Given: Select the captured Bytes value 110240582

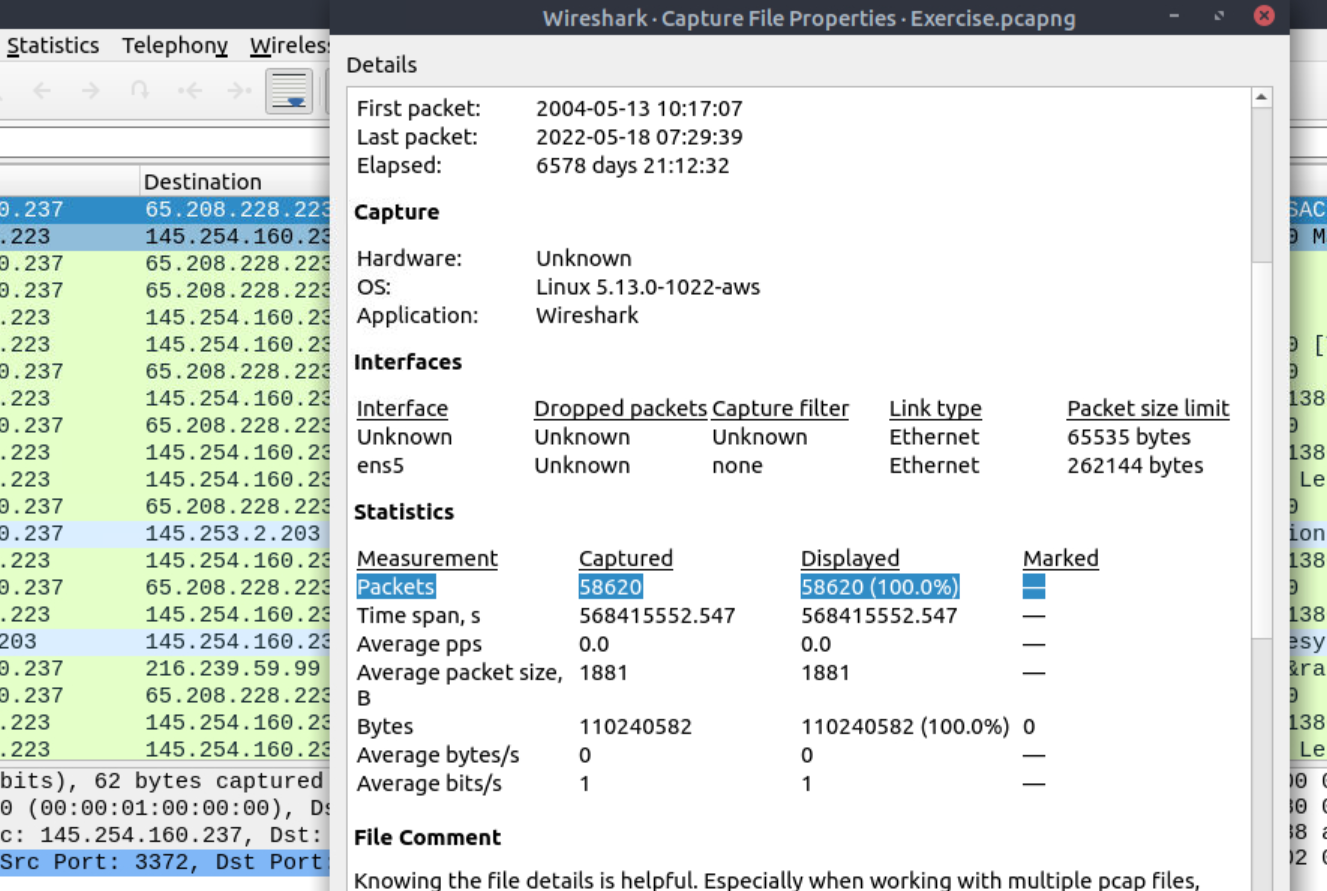Looking at the screenshot, I should [x=635, y=727].
